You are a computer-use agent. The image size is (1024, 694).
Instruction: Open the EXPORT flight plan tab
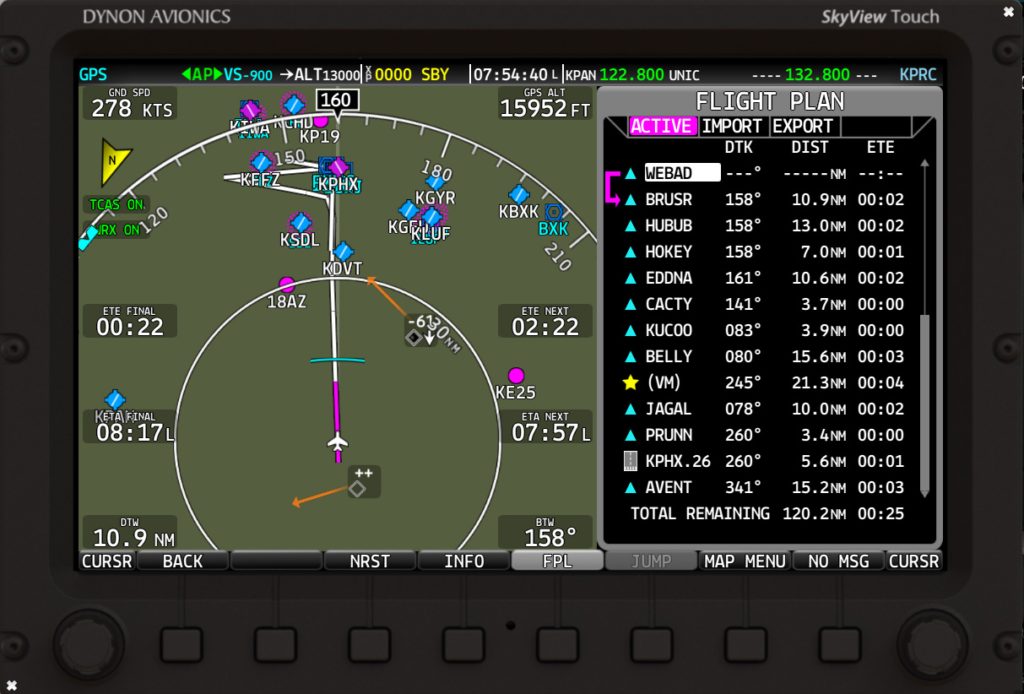802,126
